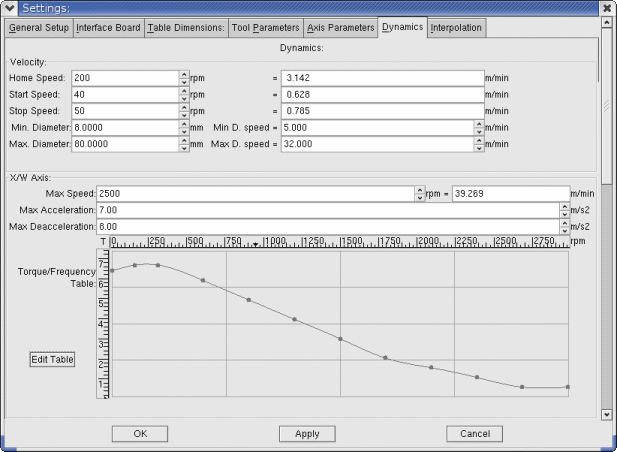Increase Stop Speed with up arrow
The image size is (617, 452).
[x=183, y=107]
